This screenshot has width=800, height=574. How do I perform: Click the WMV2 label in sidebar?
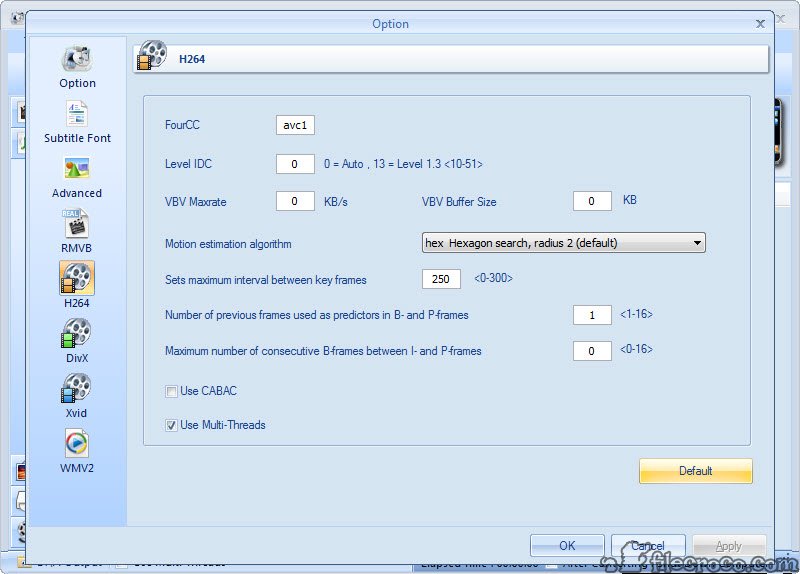(x=77, y=468)
